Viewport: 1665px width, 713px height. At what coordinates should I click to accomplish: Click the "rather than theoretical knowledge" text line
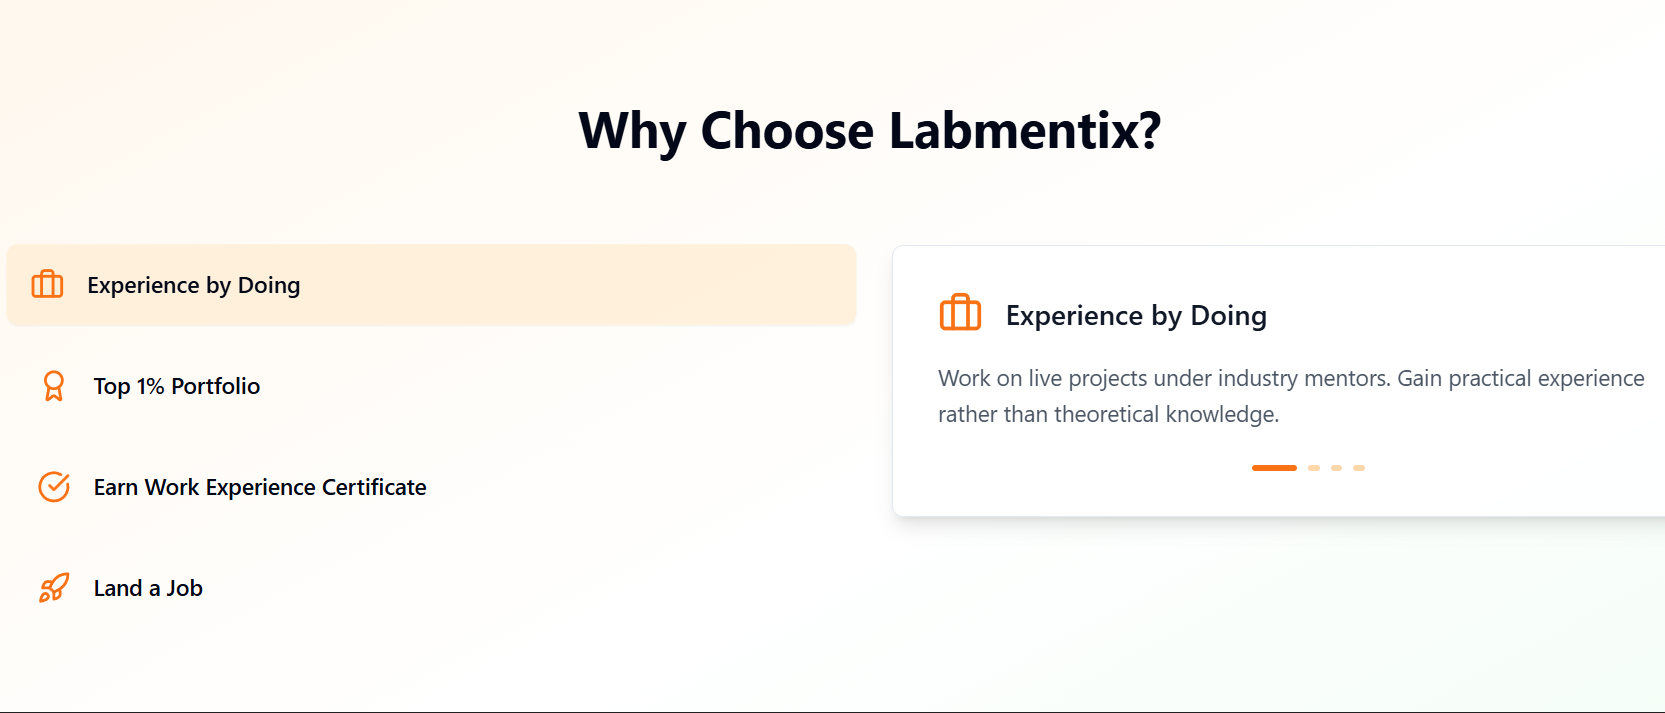pos(1108,415)
